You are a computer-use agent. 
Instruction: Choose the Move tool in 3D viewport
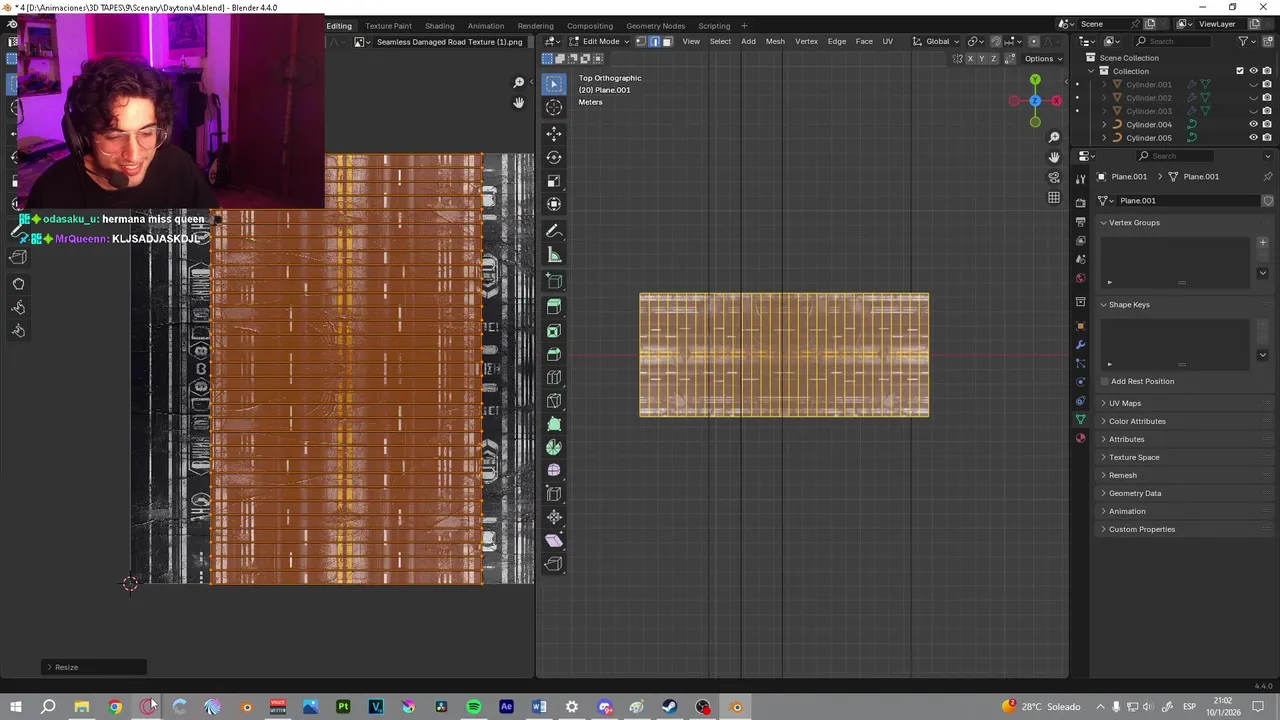pos(554,133)
